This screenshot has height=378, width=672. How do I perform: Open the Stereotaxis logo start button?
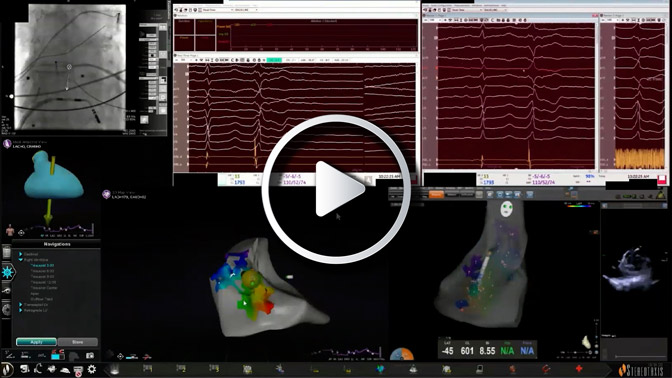[6, 369]
